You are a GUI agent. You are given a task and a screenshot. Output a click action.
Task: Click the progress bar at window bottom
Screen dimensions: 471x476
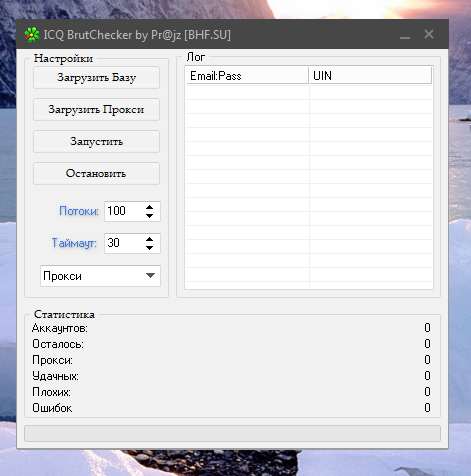point(232,434)
